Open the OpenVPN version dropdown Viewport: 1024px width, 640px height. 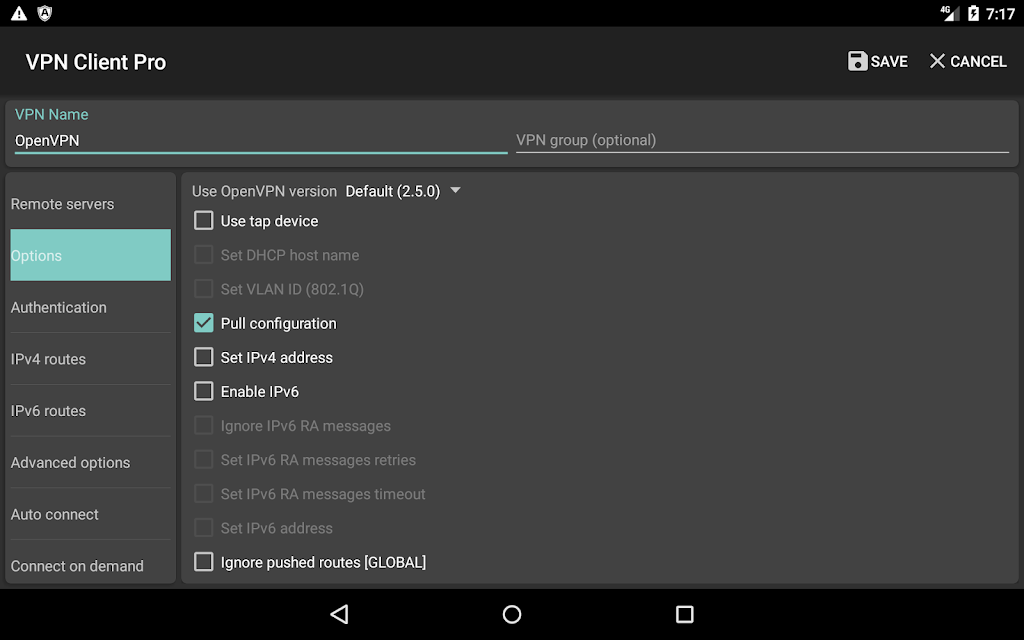click(x=402, y=191)
